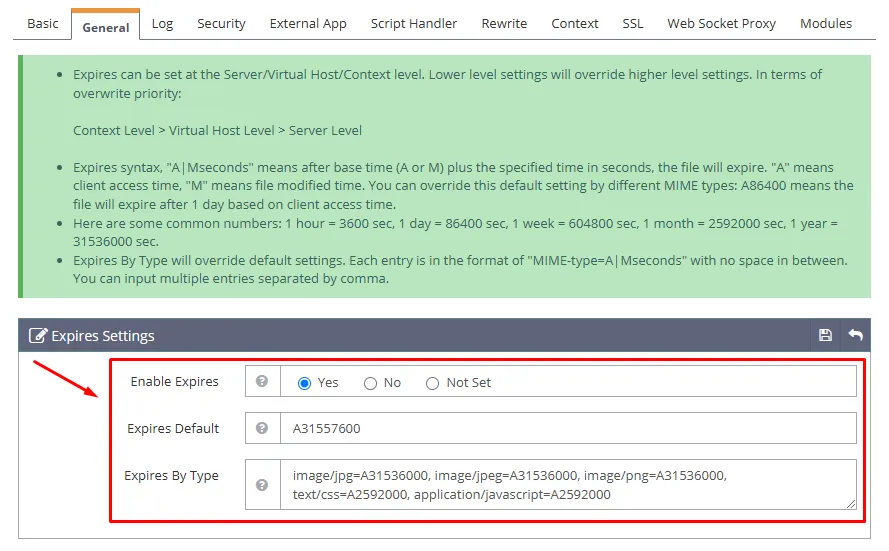Open the Script Handler tab
Screen dimensions: 889x551
(x=414, y=23)
